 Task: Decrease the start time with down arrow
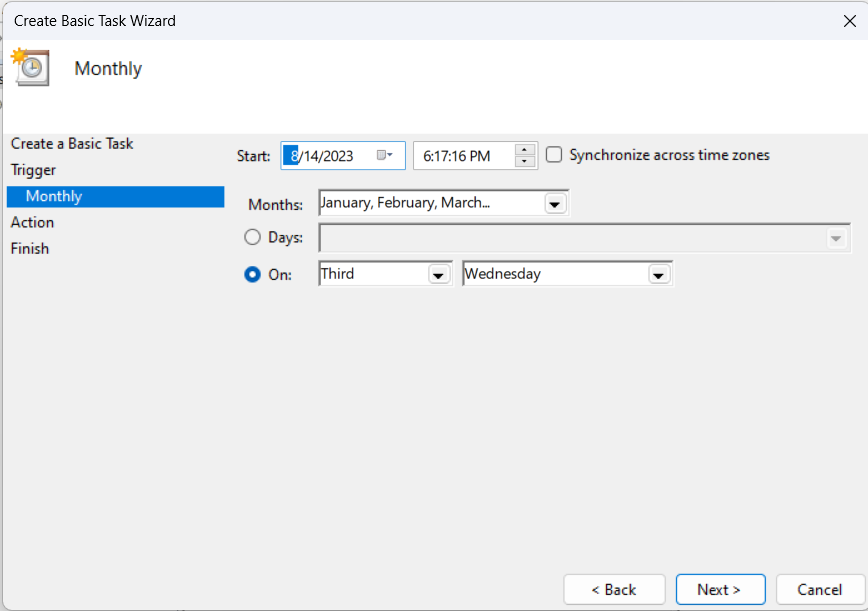[524, 162]
